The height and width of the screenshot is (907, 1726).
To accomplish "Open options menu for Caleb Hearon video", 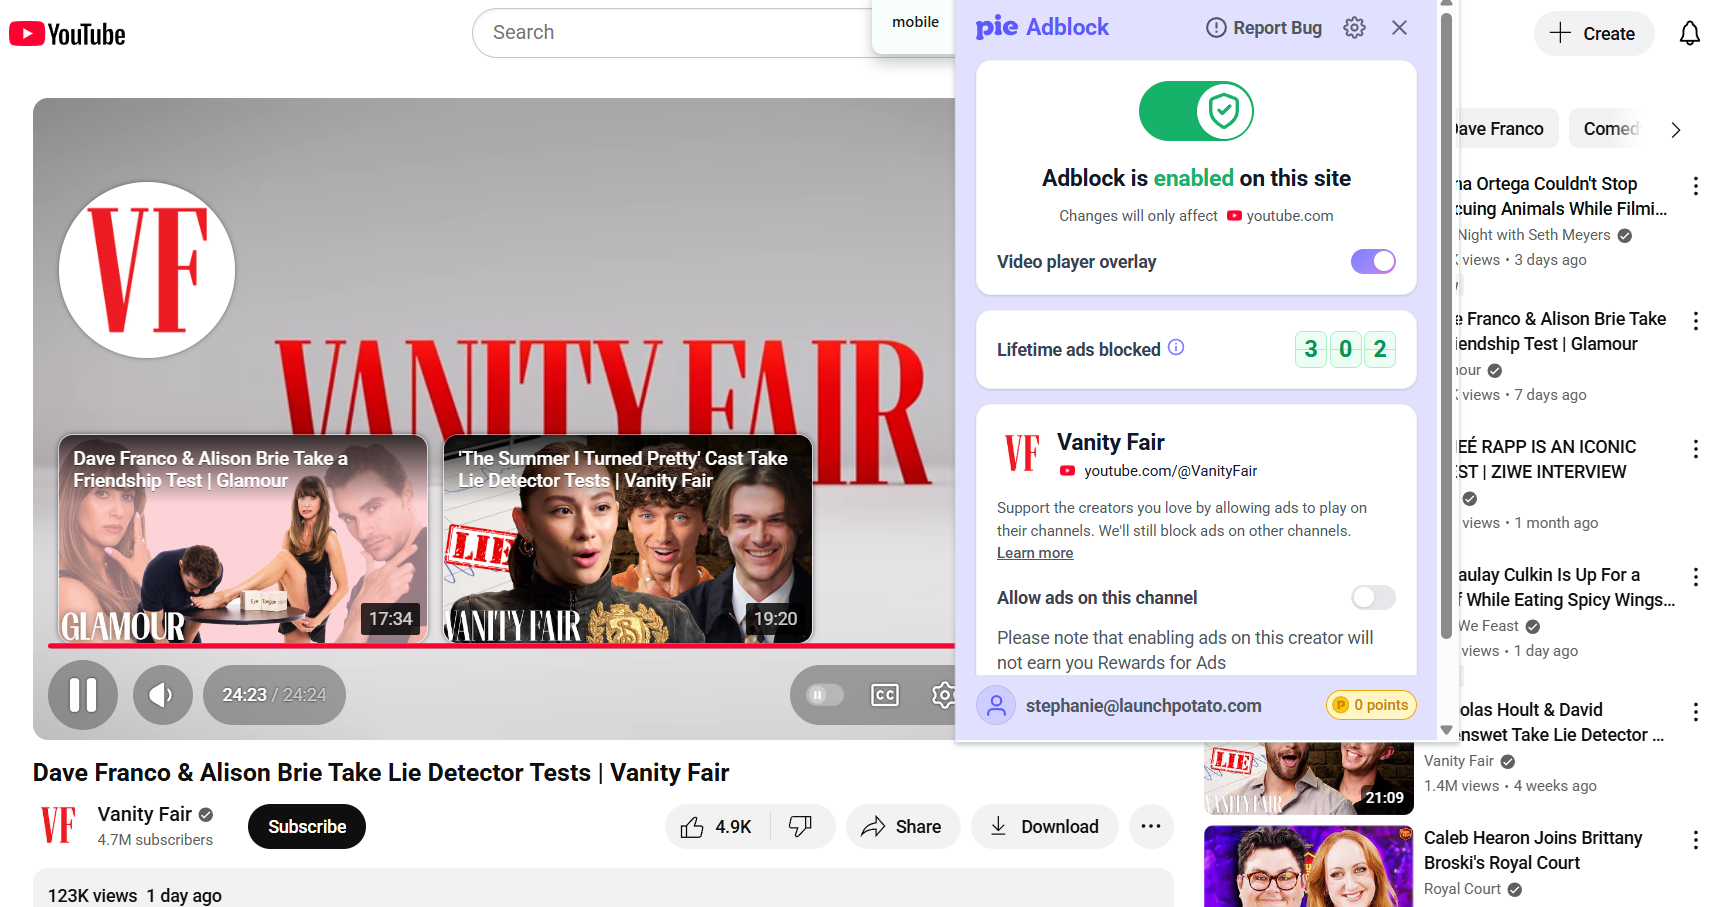I will click(1695, 840).
